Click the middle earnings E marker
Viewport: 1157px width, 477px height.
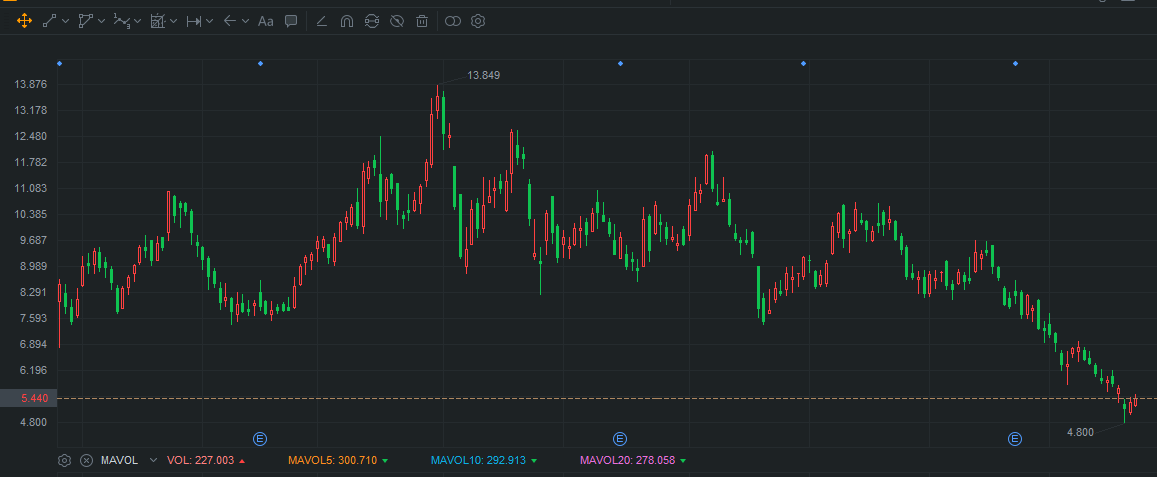620,439
